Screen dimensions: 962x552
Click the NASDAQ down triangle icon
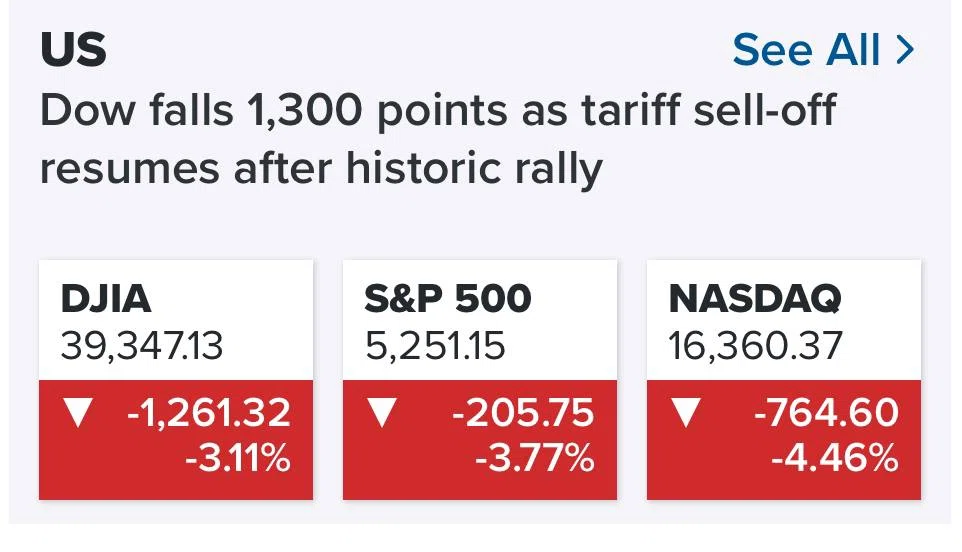click(x=686, y=412)
